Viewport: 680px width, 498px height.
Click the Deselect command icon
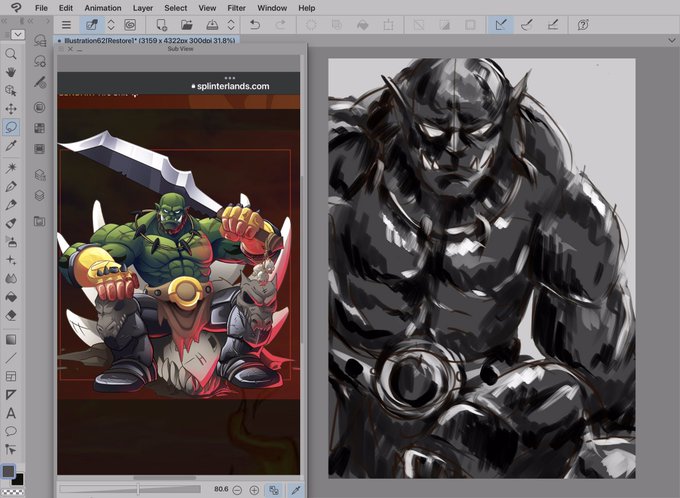(x=419, y=25)
